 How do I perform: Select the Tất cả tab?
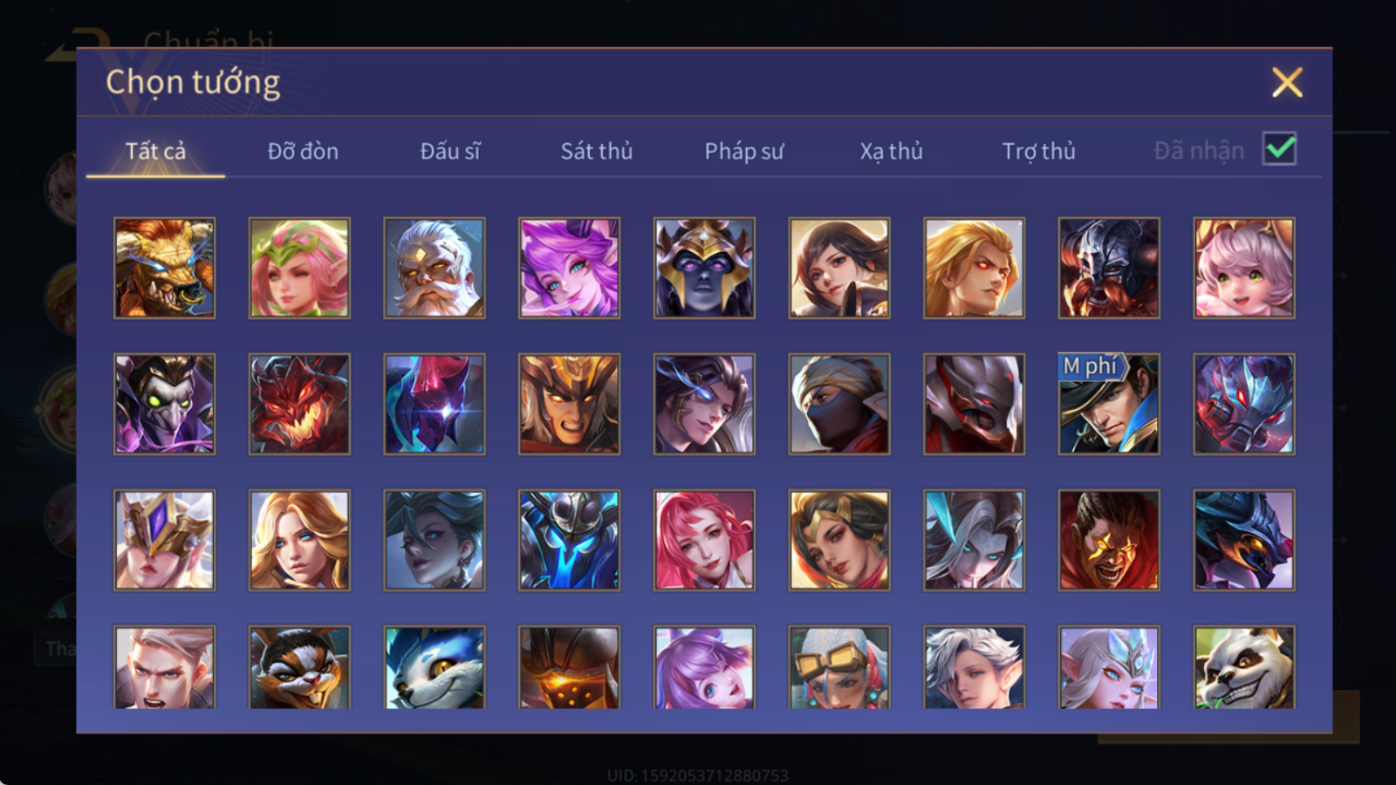156,151
